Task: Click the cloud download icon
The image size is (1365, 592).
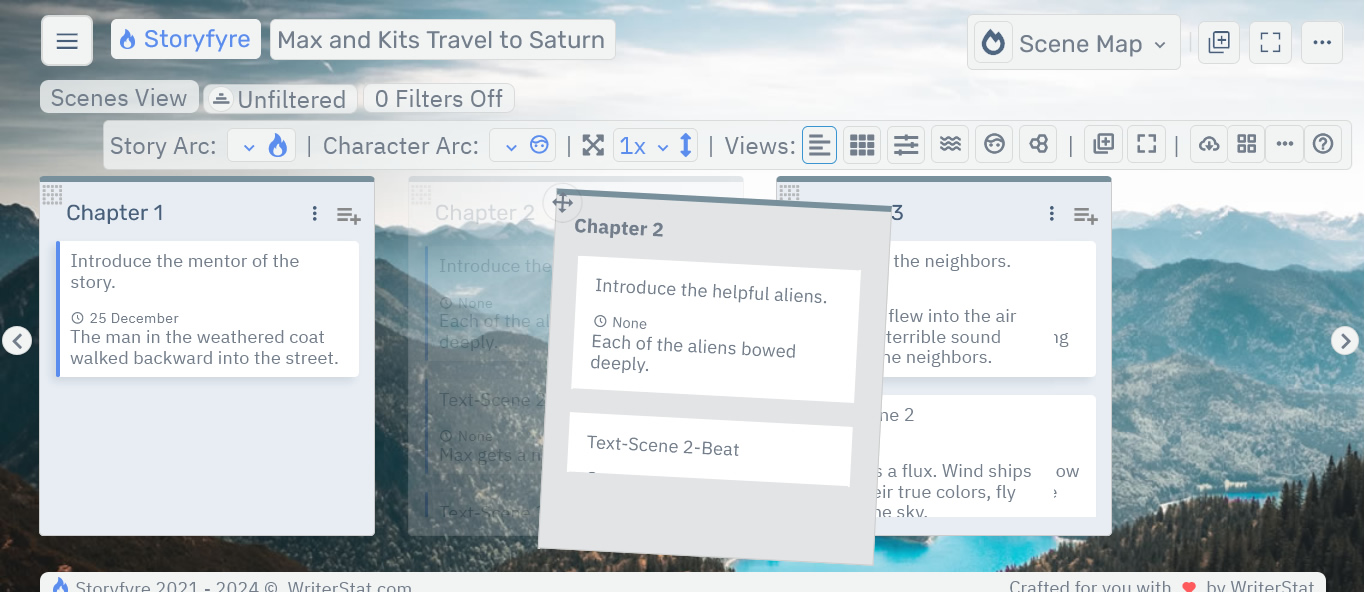Action: tap(1209, 145)
